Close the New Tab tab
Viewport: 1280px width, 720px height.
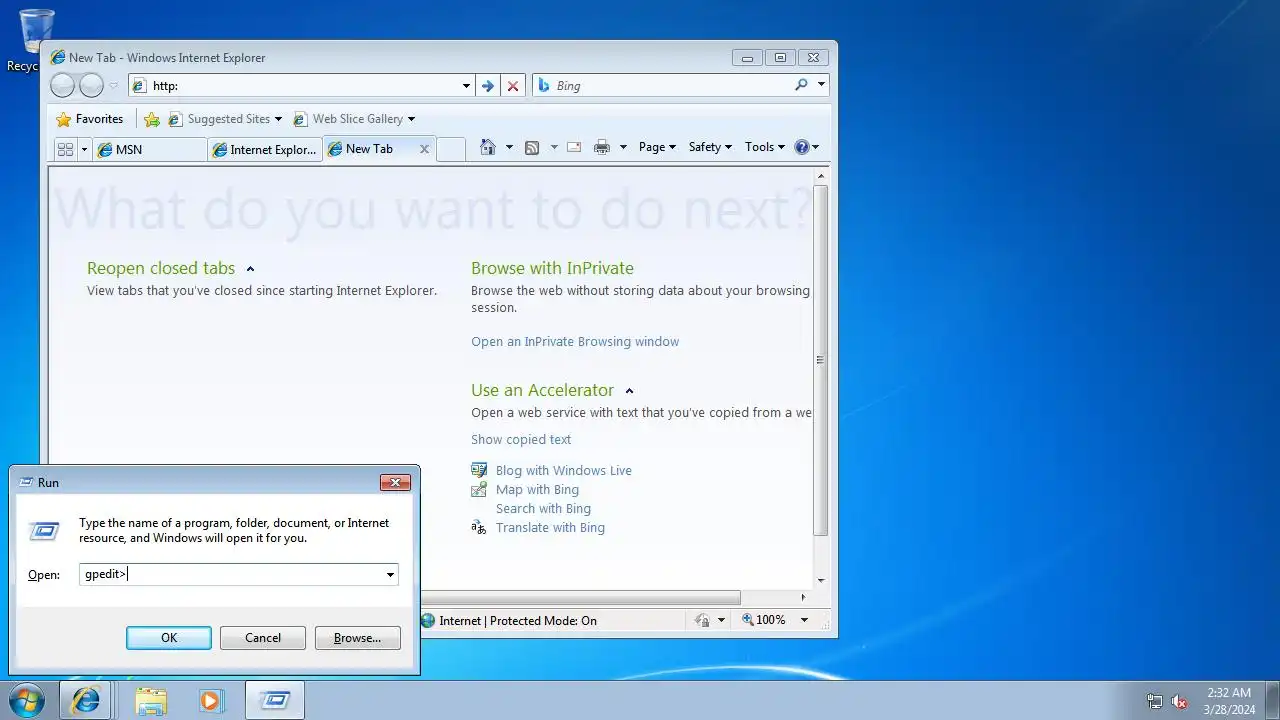tap(424, 149)
